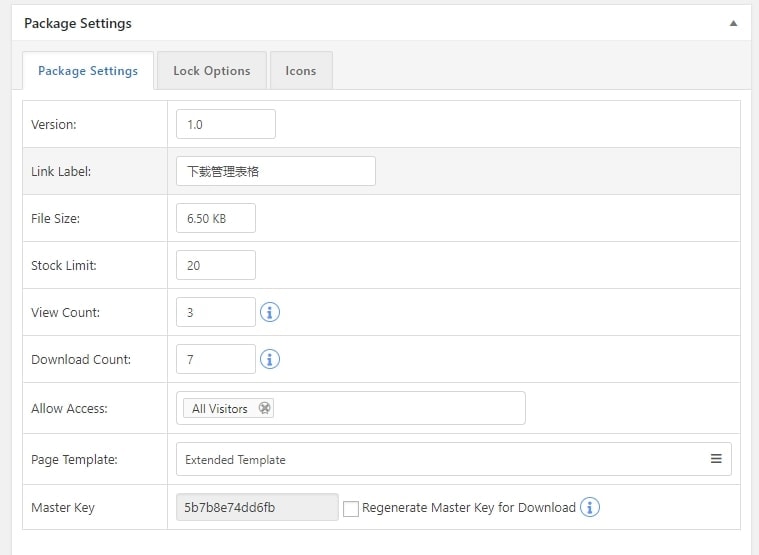Image resolution: width=759 pixels, height=555 pixels.
Task: Select the Stock Limit field
Action: 215,265
